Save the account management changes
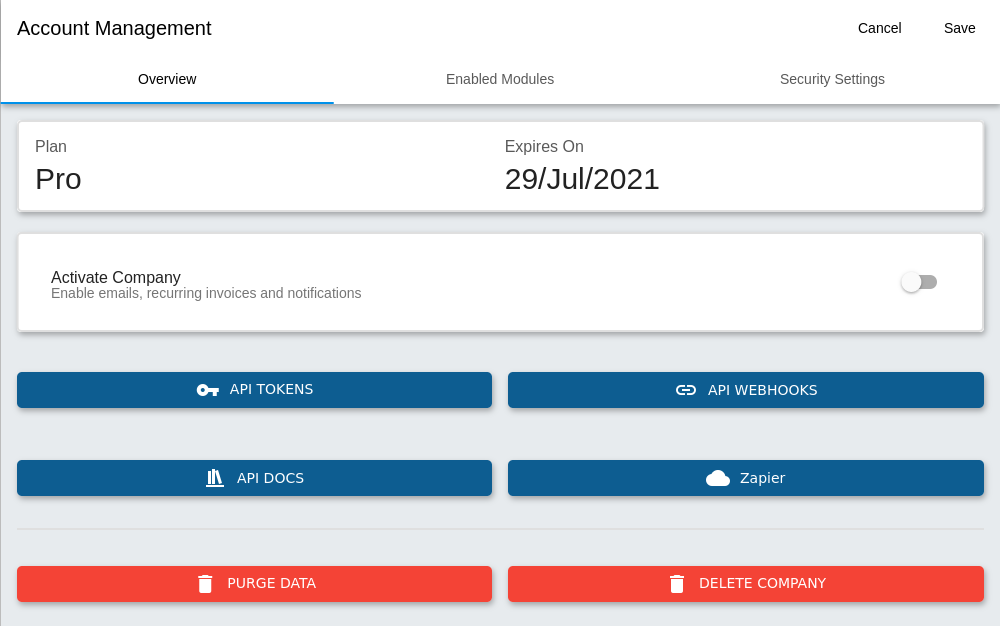The width and height of the screenshot is (1000, 626). pos(959,28)
